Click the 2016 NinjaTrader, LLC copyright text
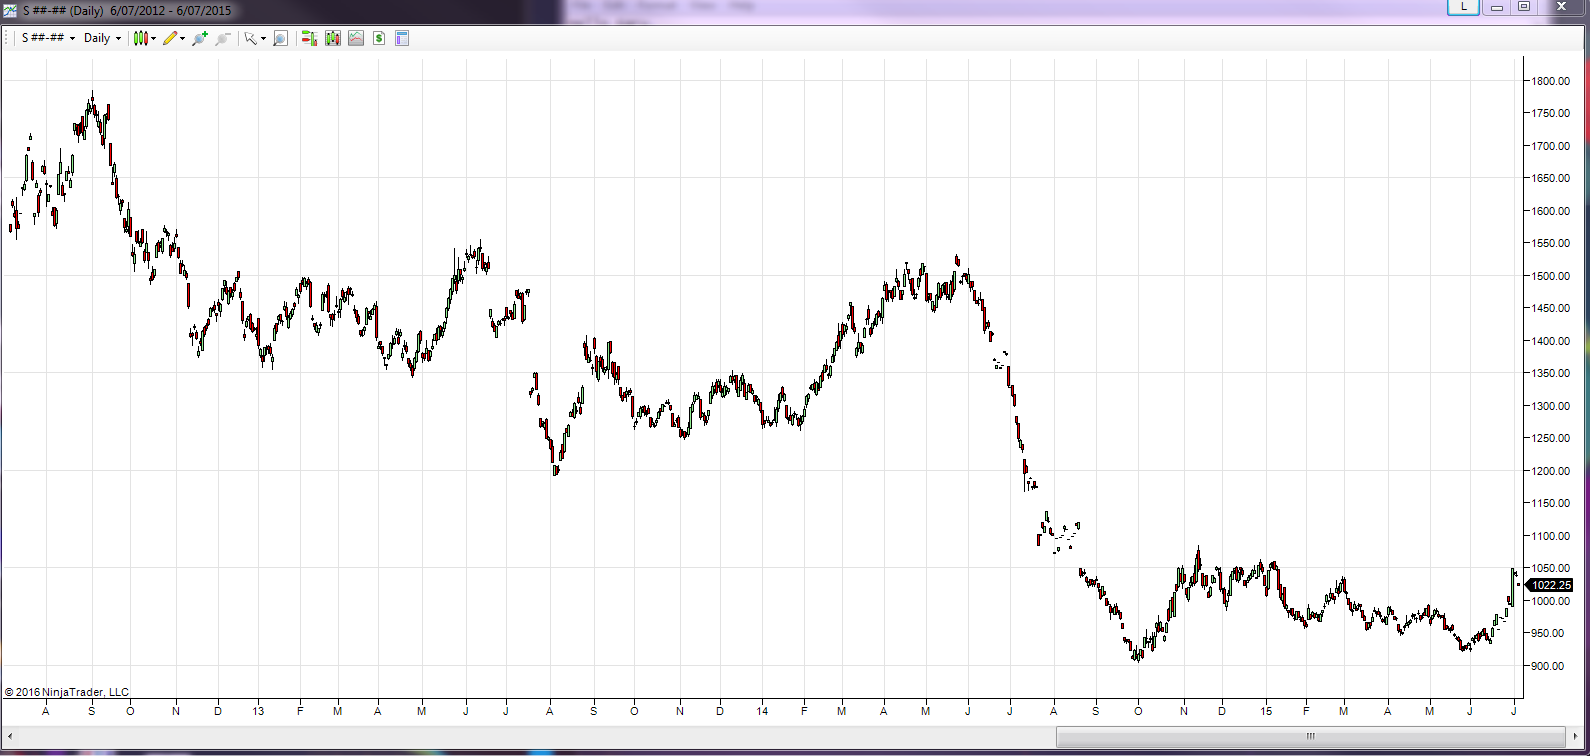The height and width of the screenshot is (756, 1590). (x=67, y=692)
